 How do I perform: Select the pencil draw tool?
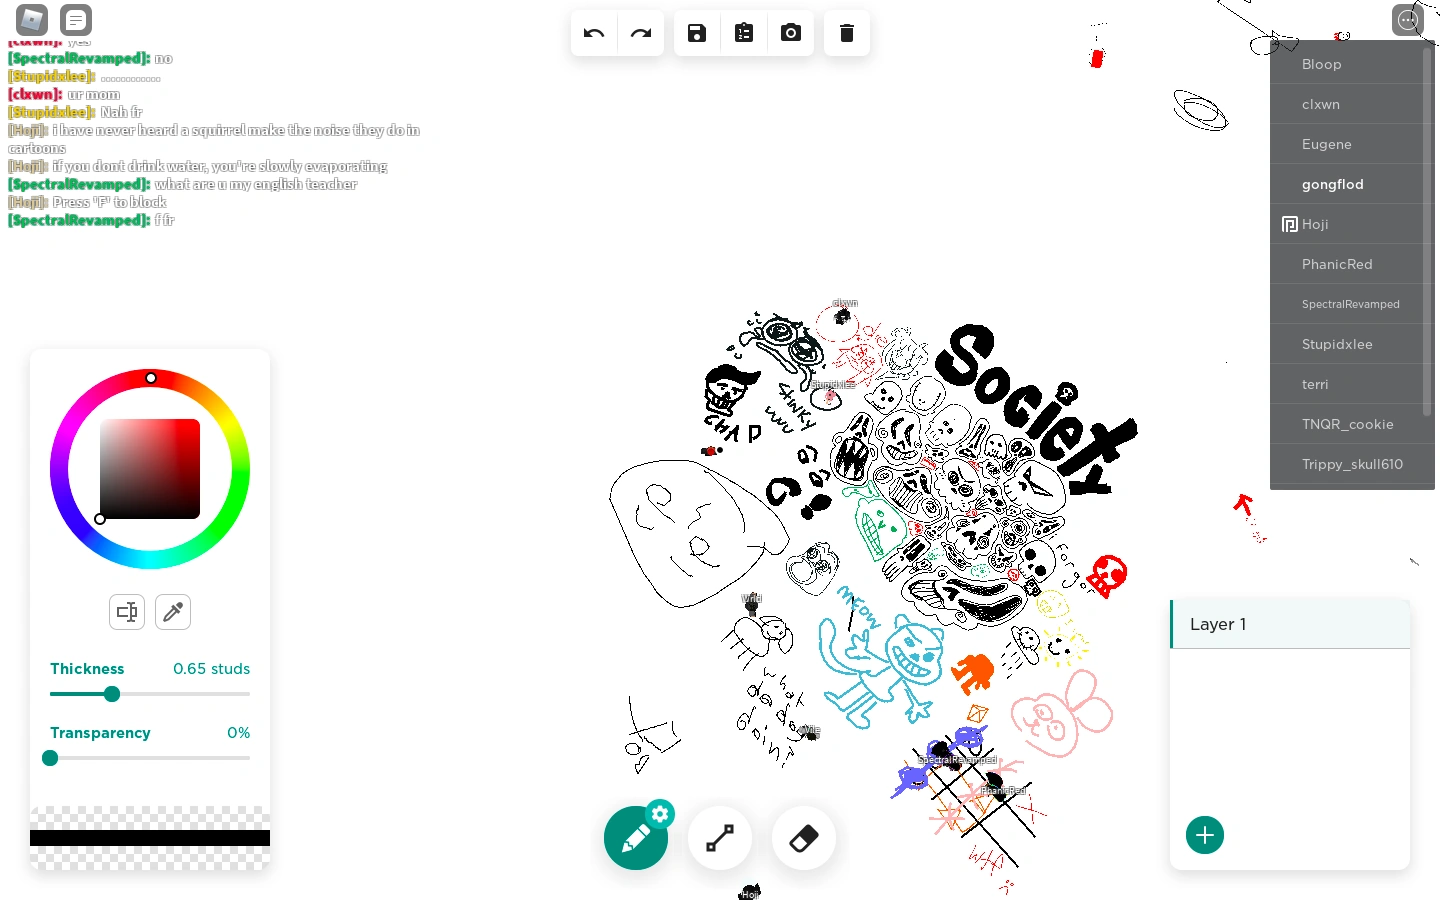636,838
